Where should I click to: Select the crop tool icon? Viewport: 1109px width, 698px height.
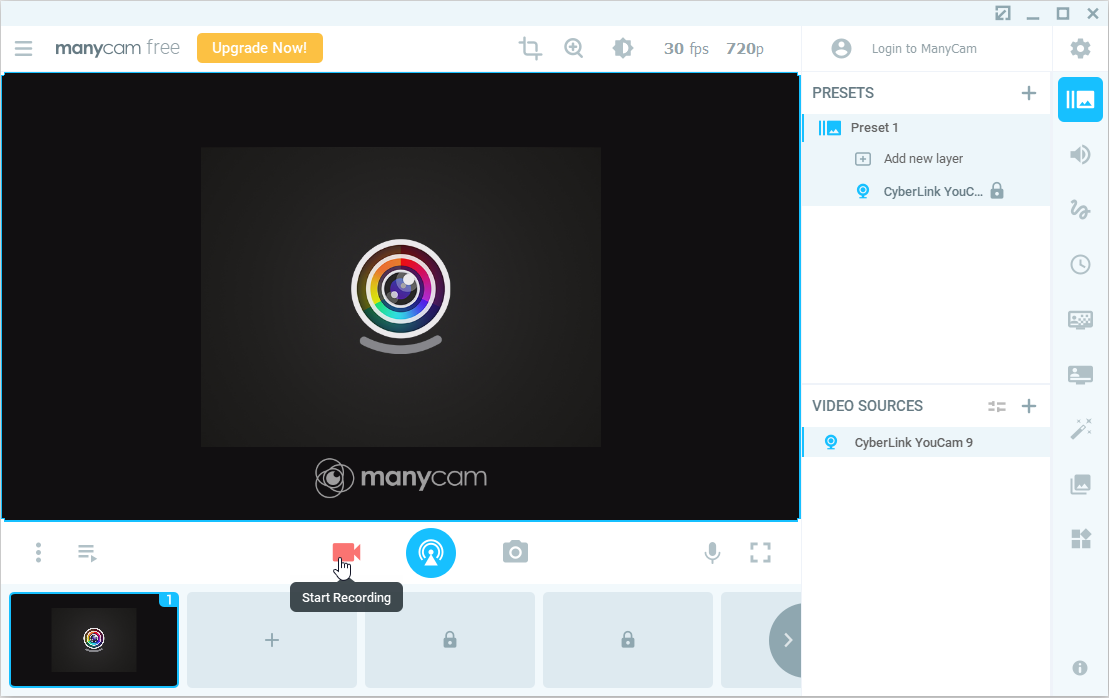pos(530,48)
